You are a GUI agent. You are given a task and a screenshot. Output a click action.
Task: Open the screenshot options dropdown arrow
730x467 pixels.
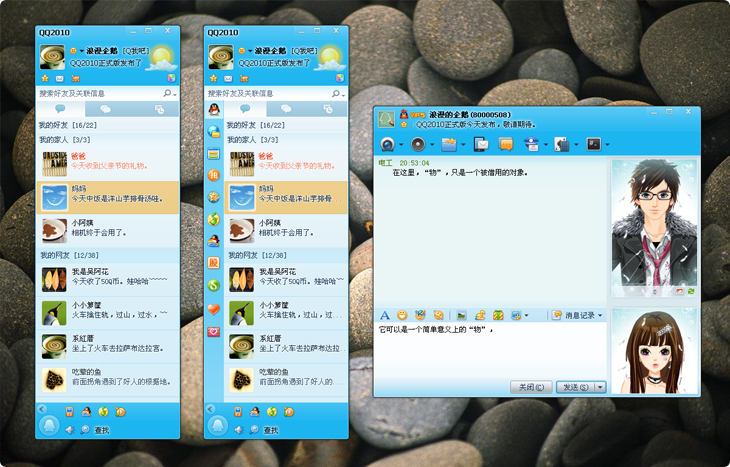(527, 316)
